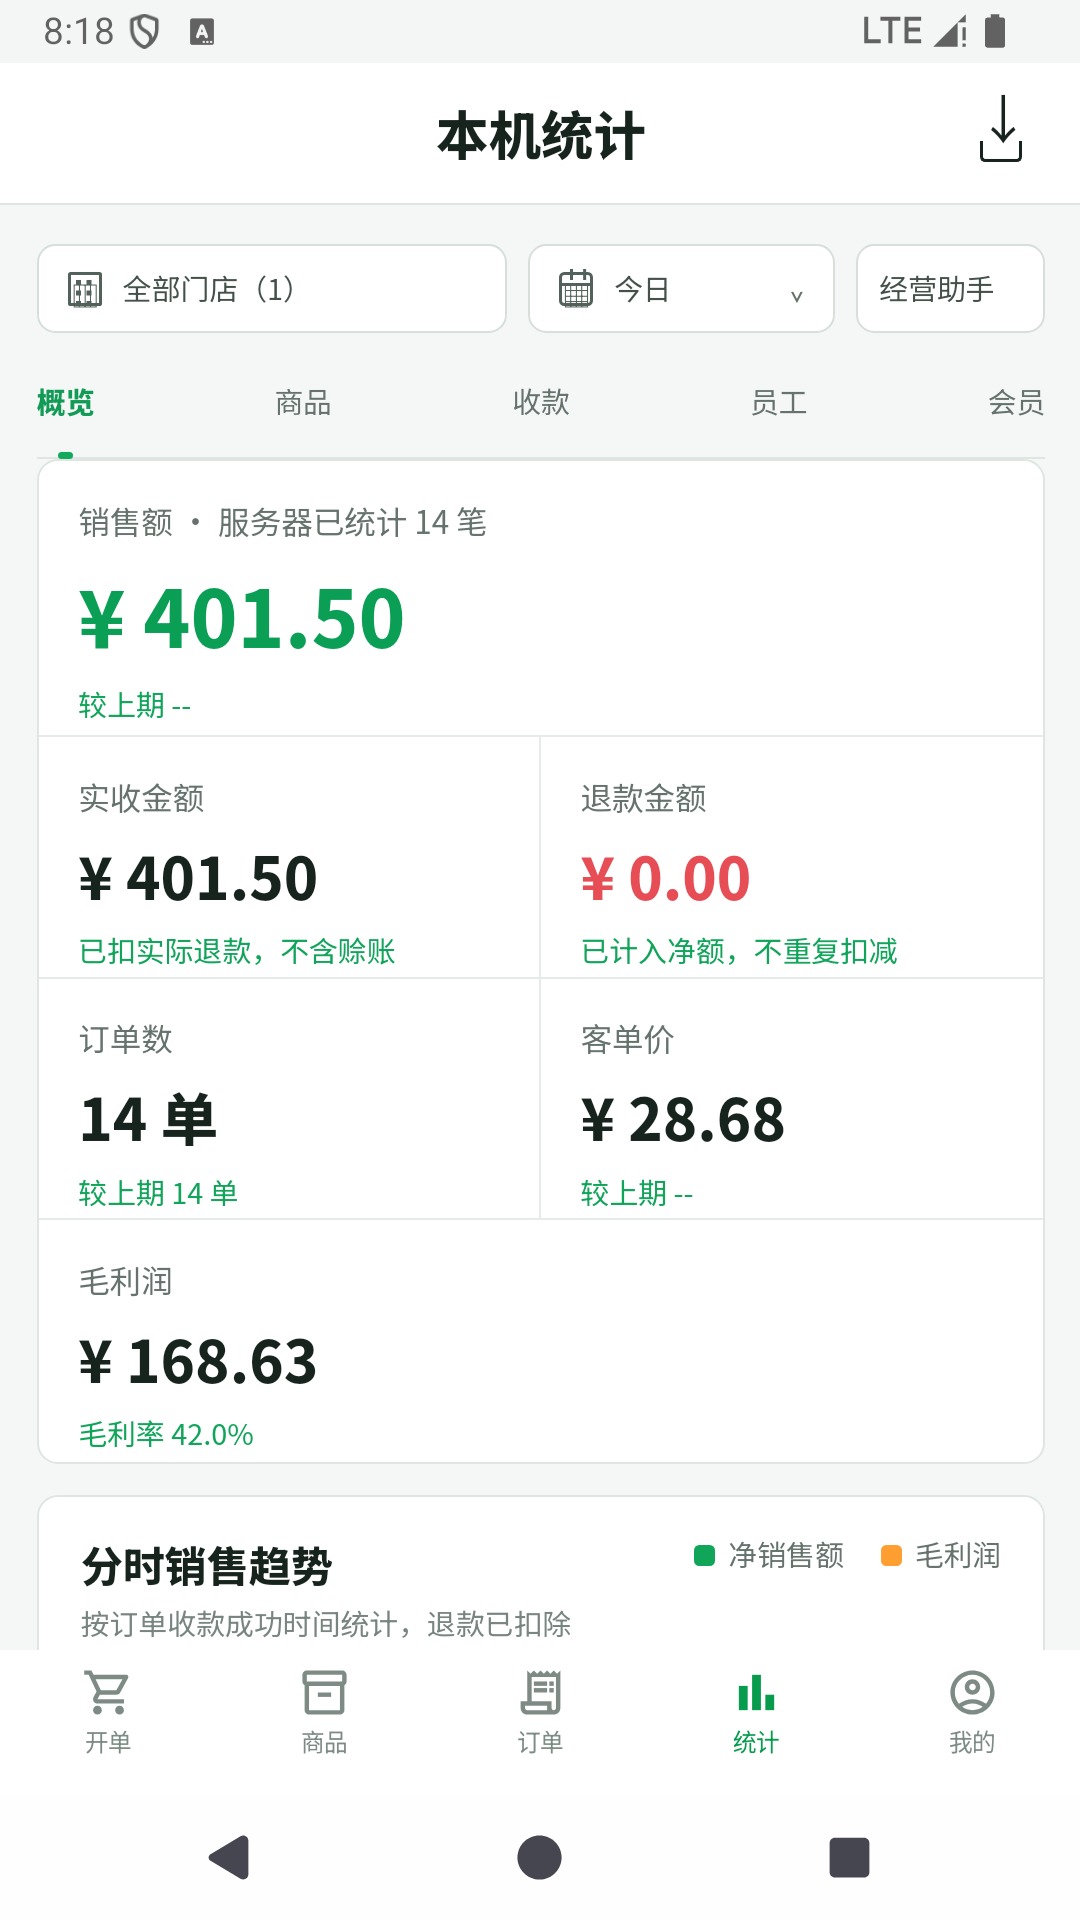Toggle the 净销售额 green legend
This screenshot has width=1080, height=1920.
pyautogui.click(x=769, y=1555)
